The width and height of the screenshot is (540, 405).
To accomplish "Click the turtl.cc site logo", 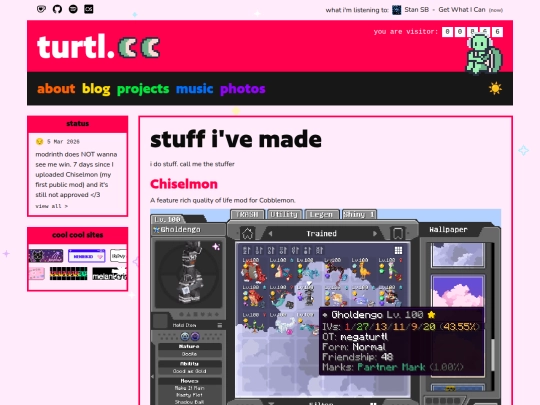I will tap(98, 46).
